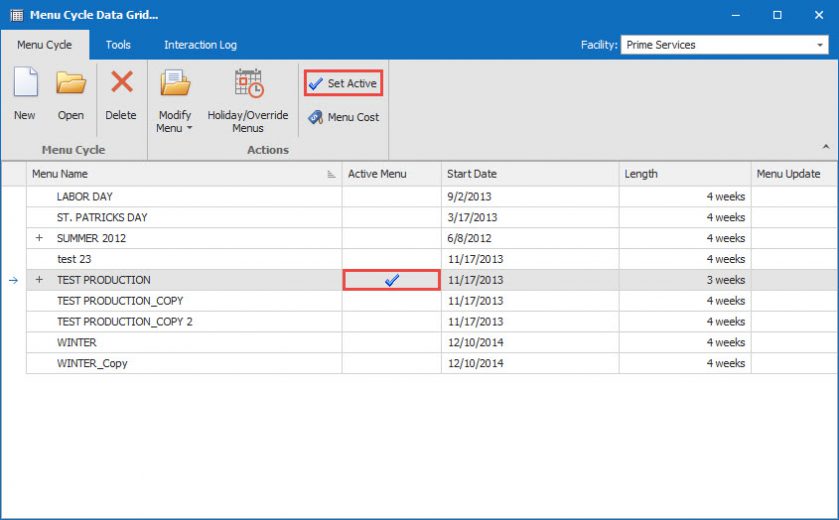Click the Modify Menu icon

pyautogui.click(x=174, y=84)
